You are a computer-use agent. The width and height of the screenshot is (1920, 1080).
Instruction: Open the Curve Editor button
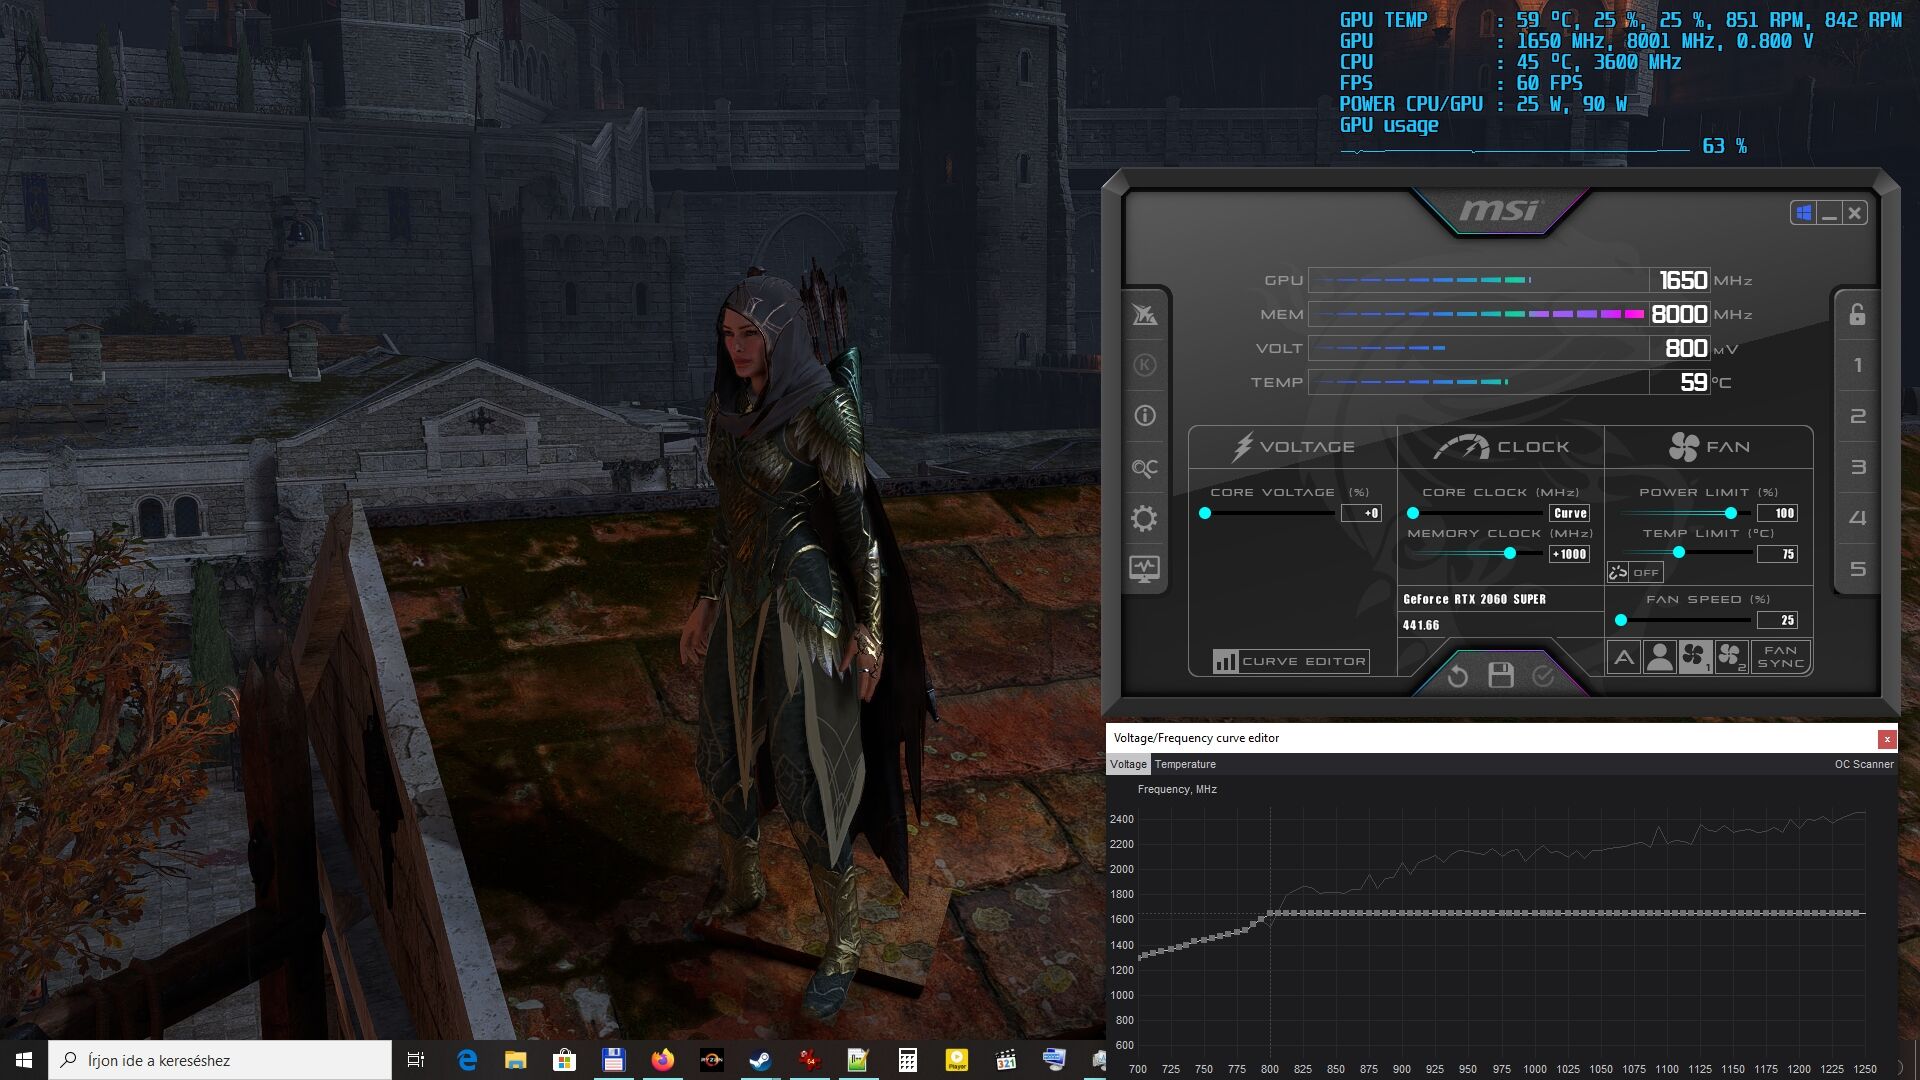pos(1290,661)
